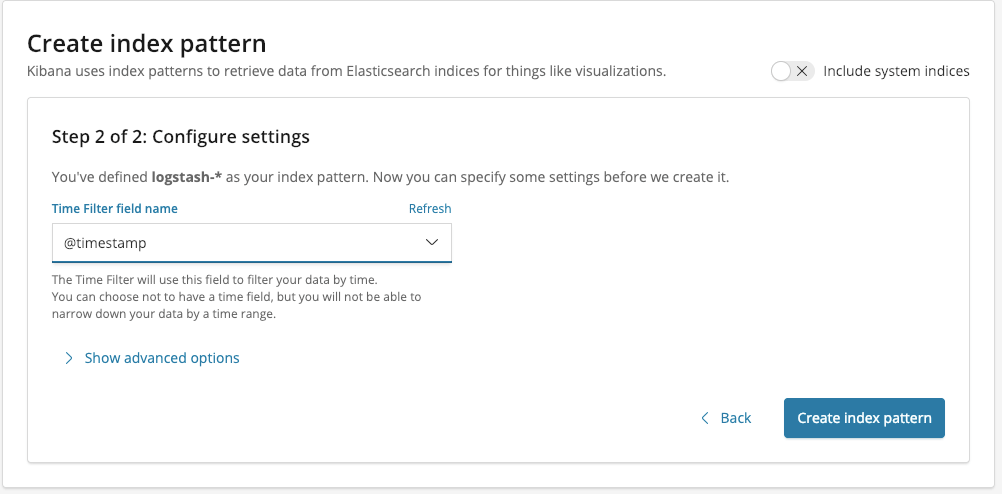Open the Time Filter field name dropdown
The height and width of the screenshot is (494, 1002).
[x=252, y=243]
